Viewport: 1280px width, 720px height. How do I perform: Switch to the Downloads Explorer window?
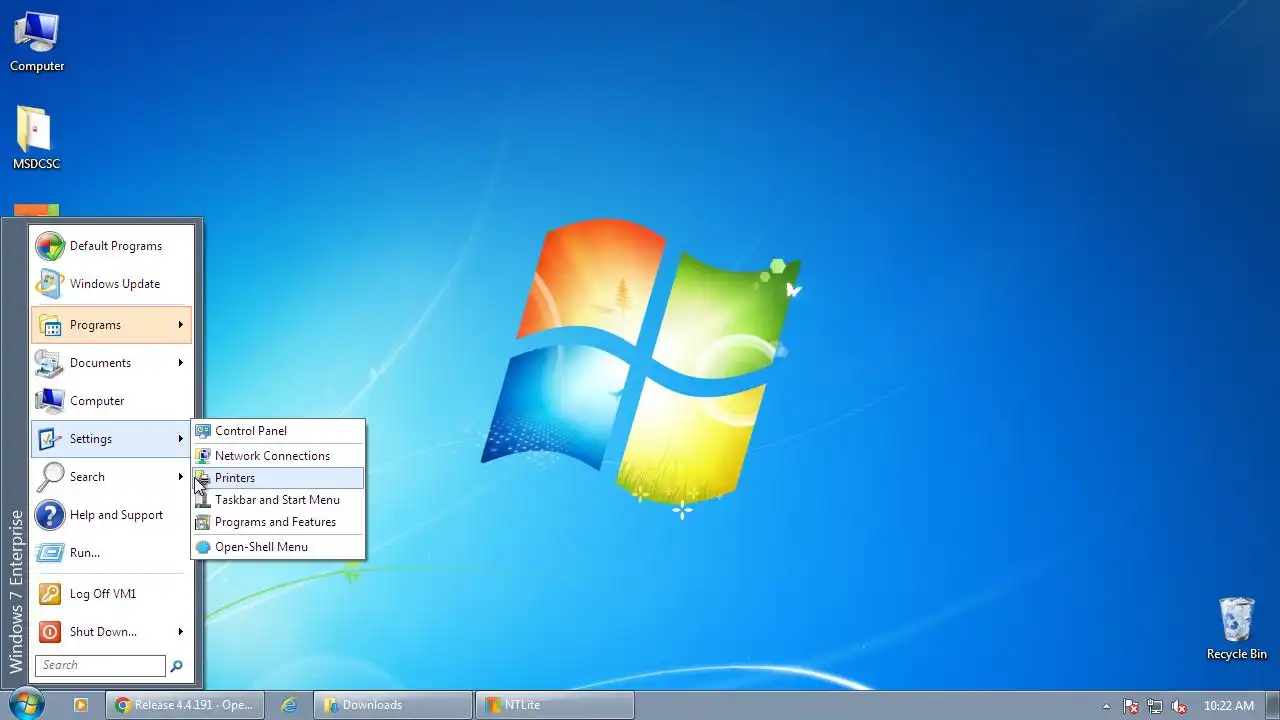click(x=393, y=705)
